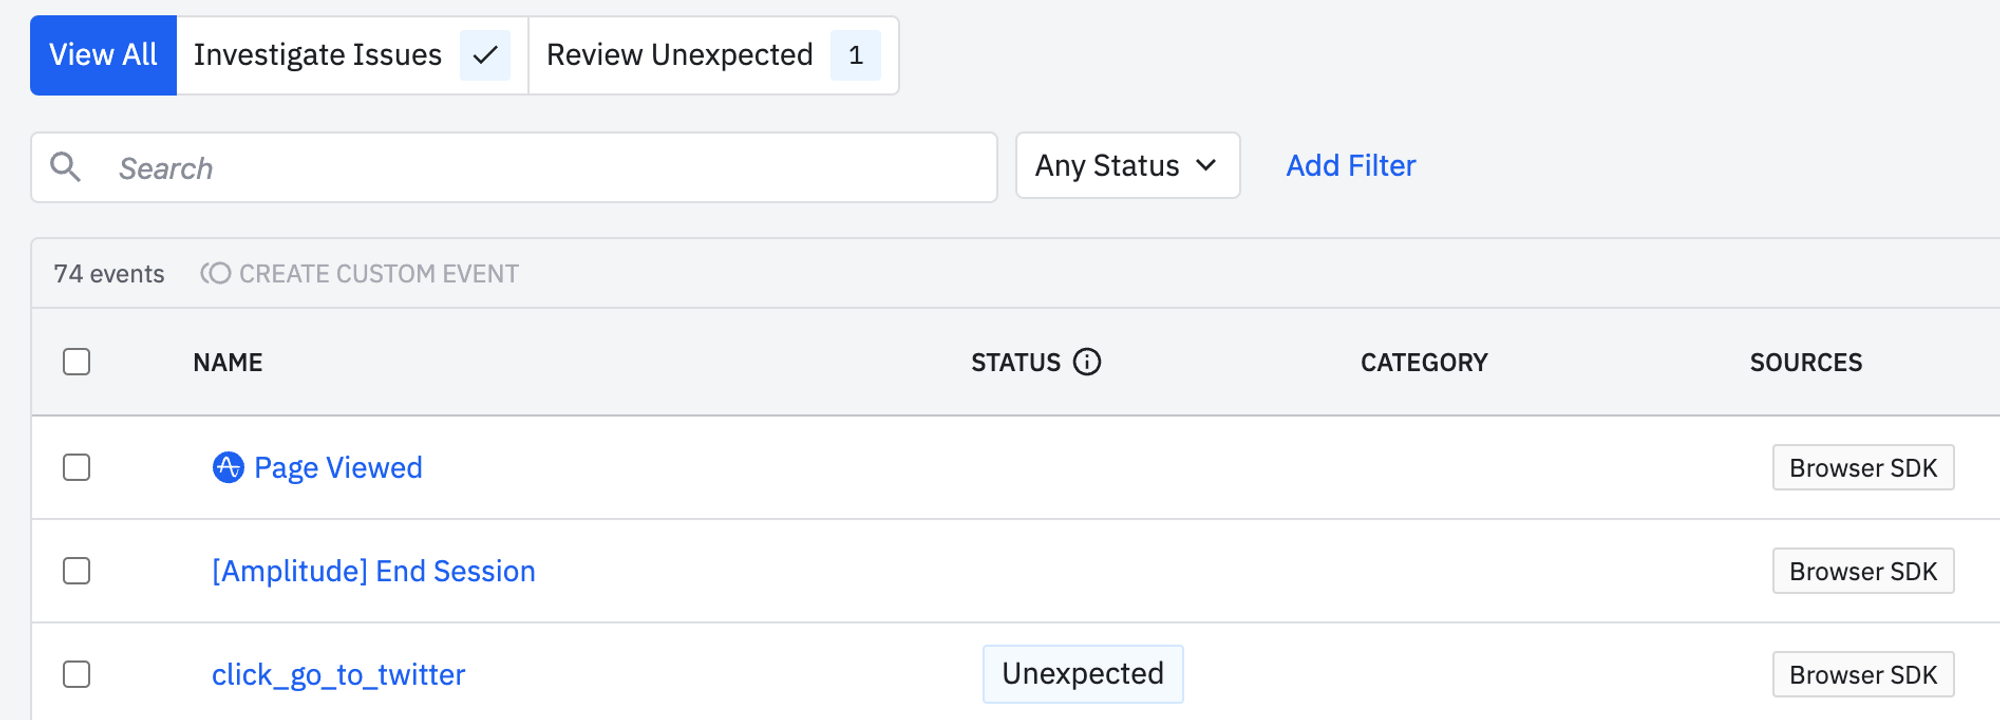2000x720 pixels.
Task: Click the Amplitude logo beside Page Viewed
Action: click(x=228, y=467)
